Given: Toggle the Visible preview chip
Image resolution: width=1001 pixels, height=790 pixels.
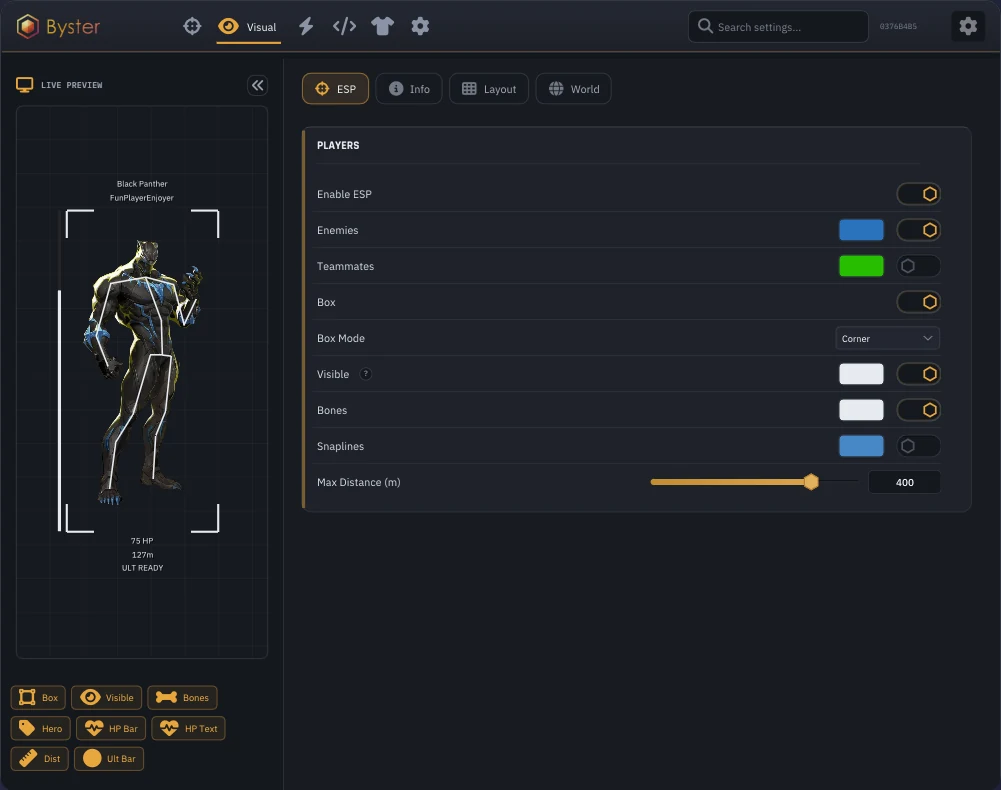Looking at the screenshot, I should click(x=107, y=697).
